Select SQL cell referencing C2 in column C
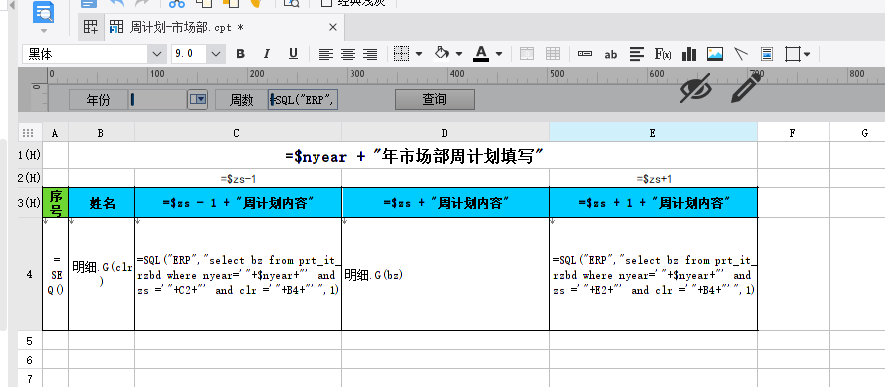This screenshot has height=387, width=885. 238,275
